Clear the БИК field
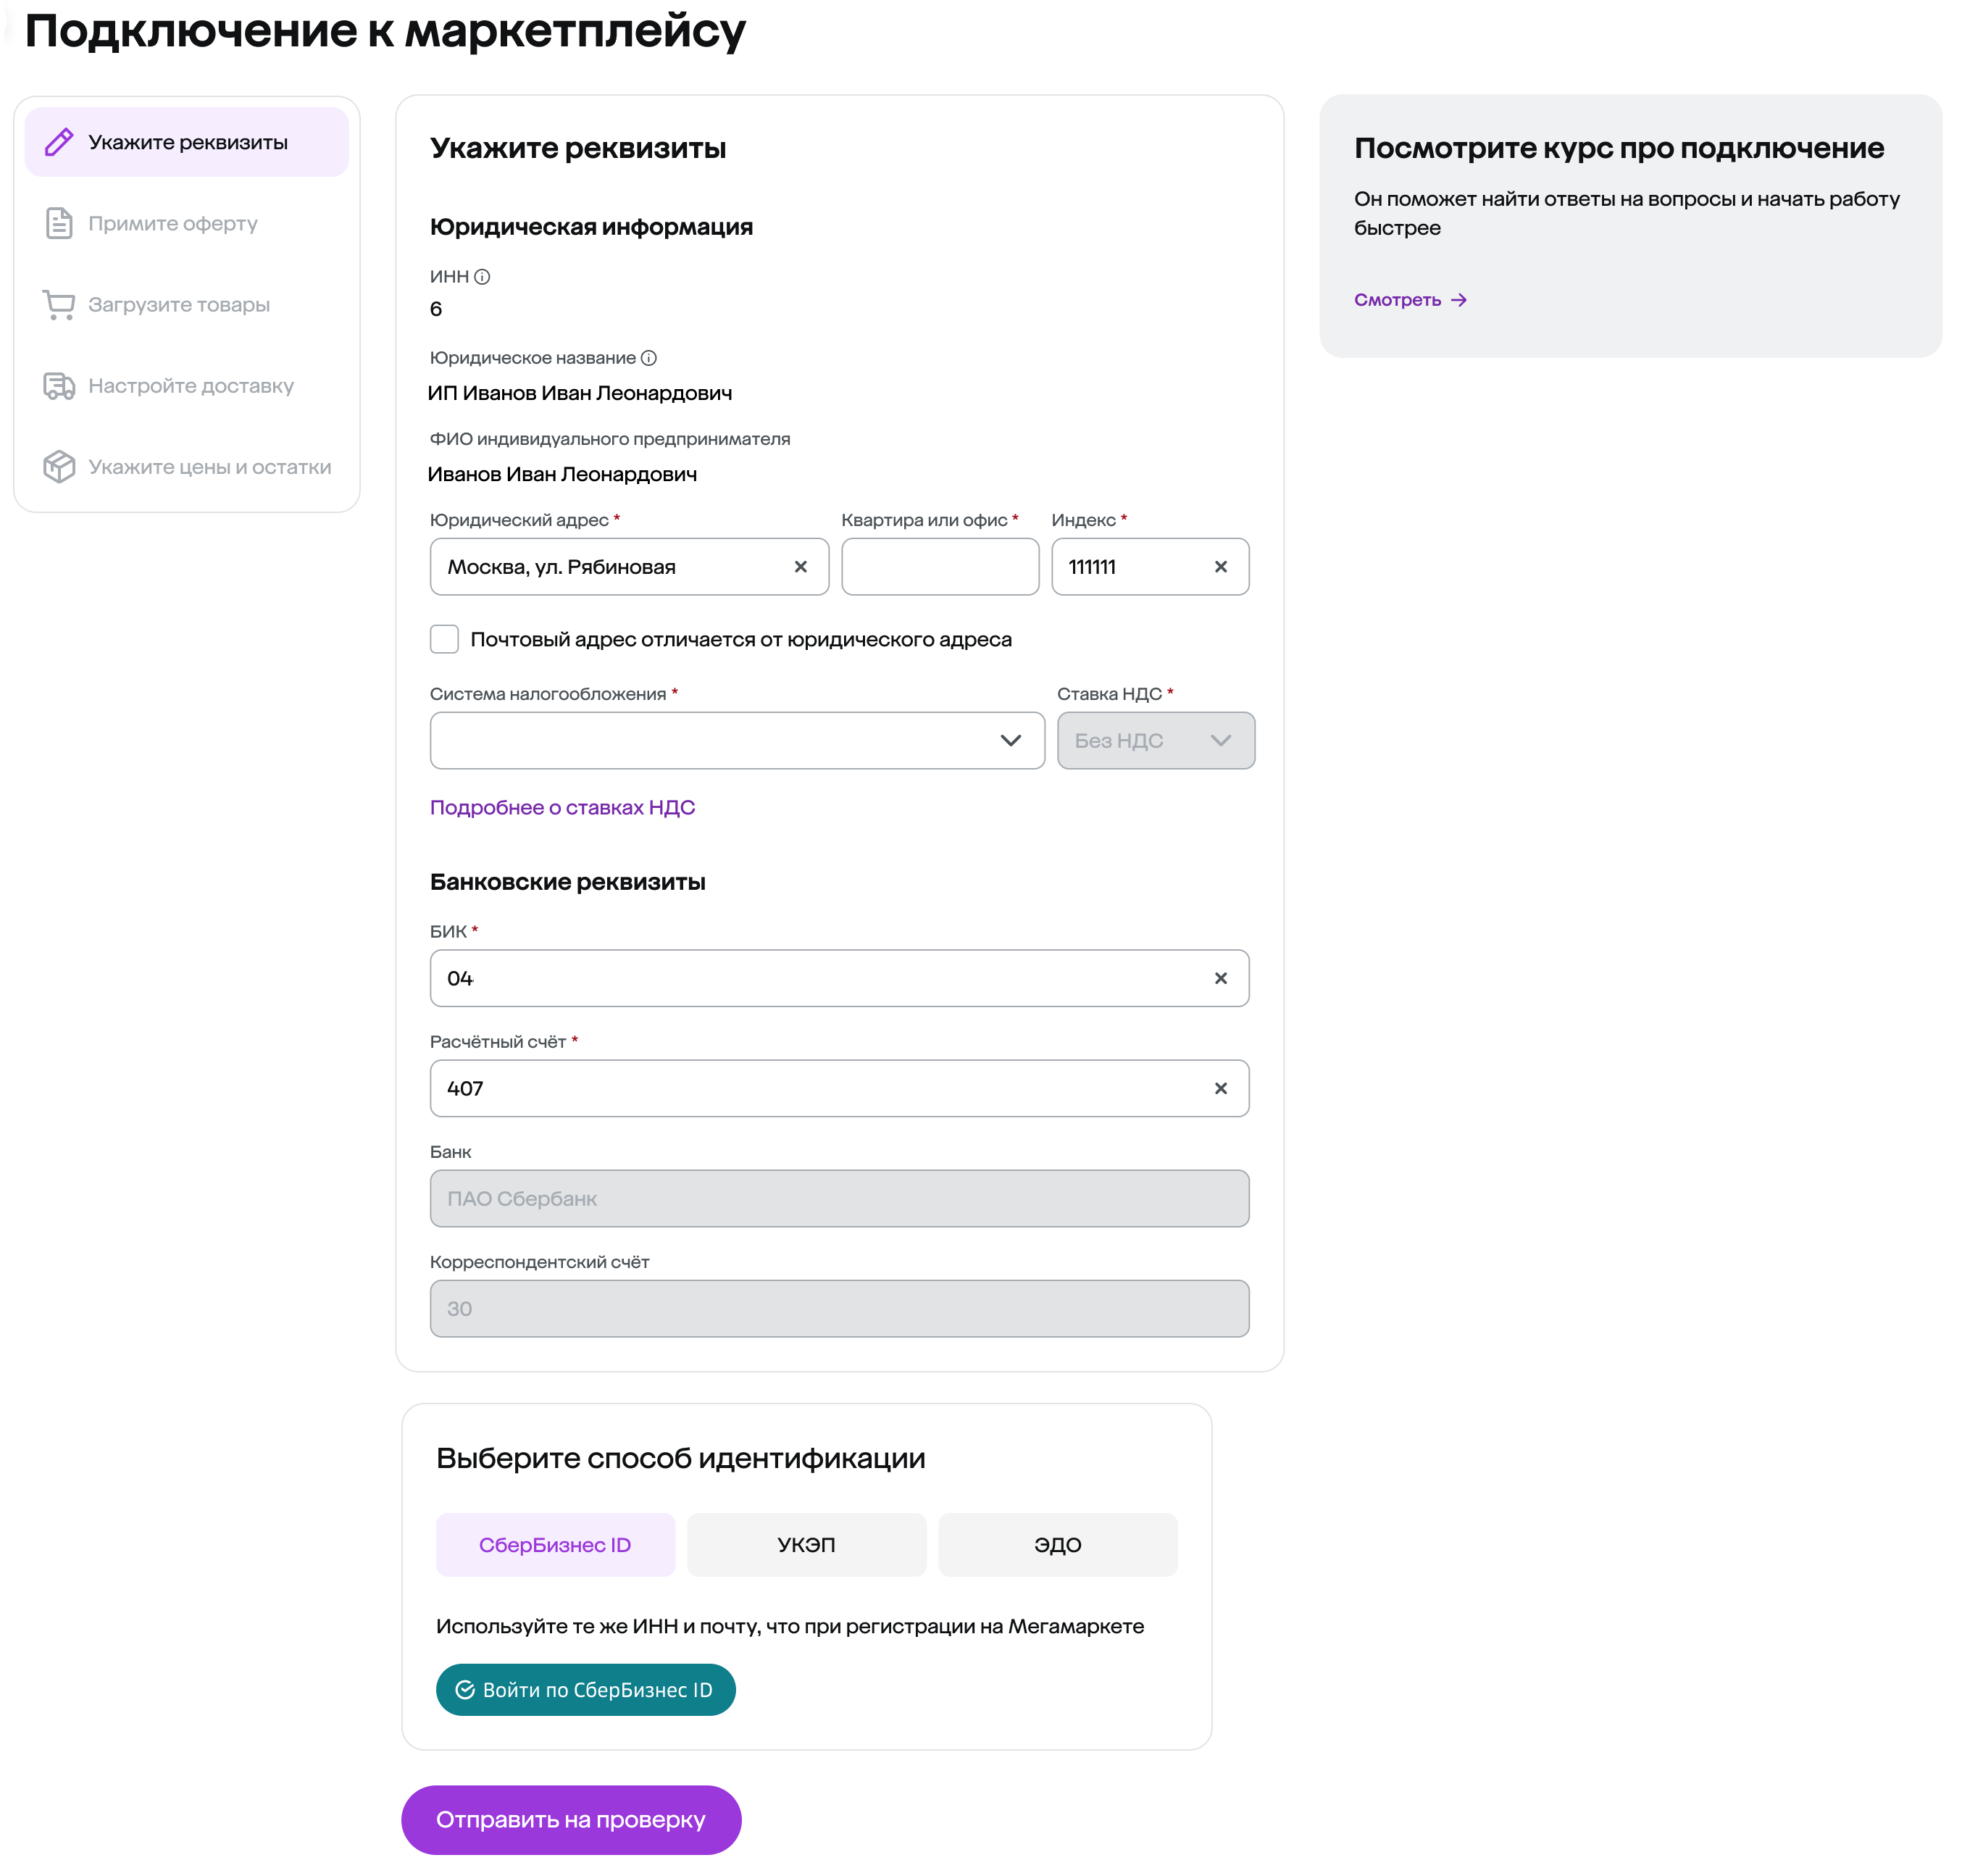The image size is (1962, 1876). [x=1220, y=978]
